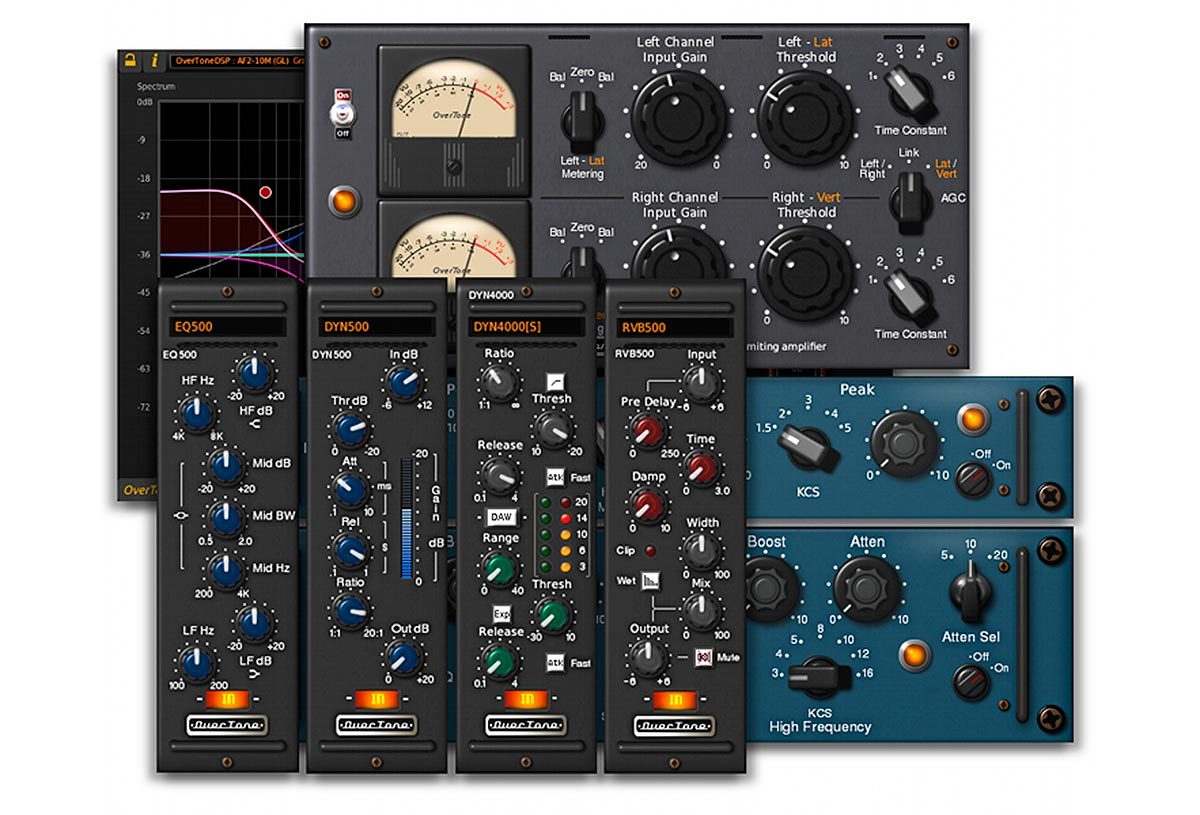
Task: Open the RVB500 preset display
Action: pyautogui.click(x=674, y=327)
